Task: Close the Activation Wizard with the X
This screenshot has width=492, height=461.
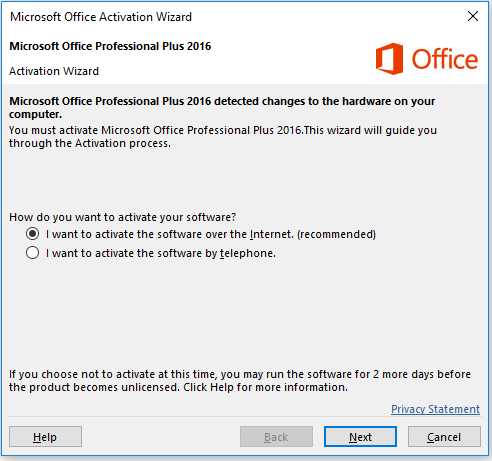Action: click(x=473, y=16)
